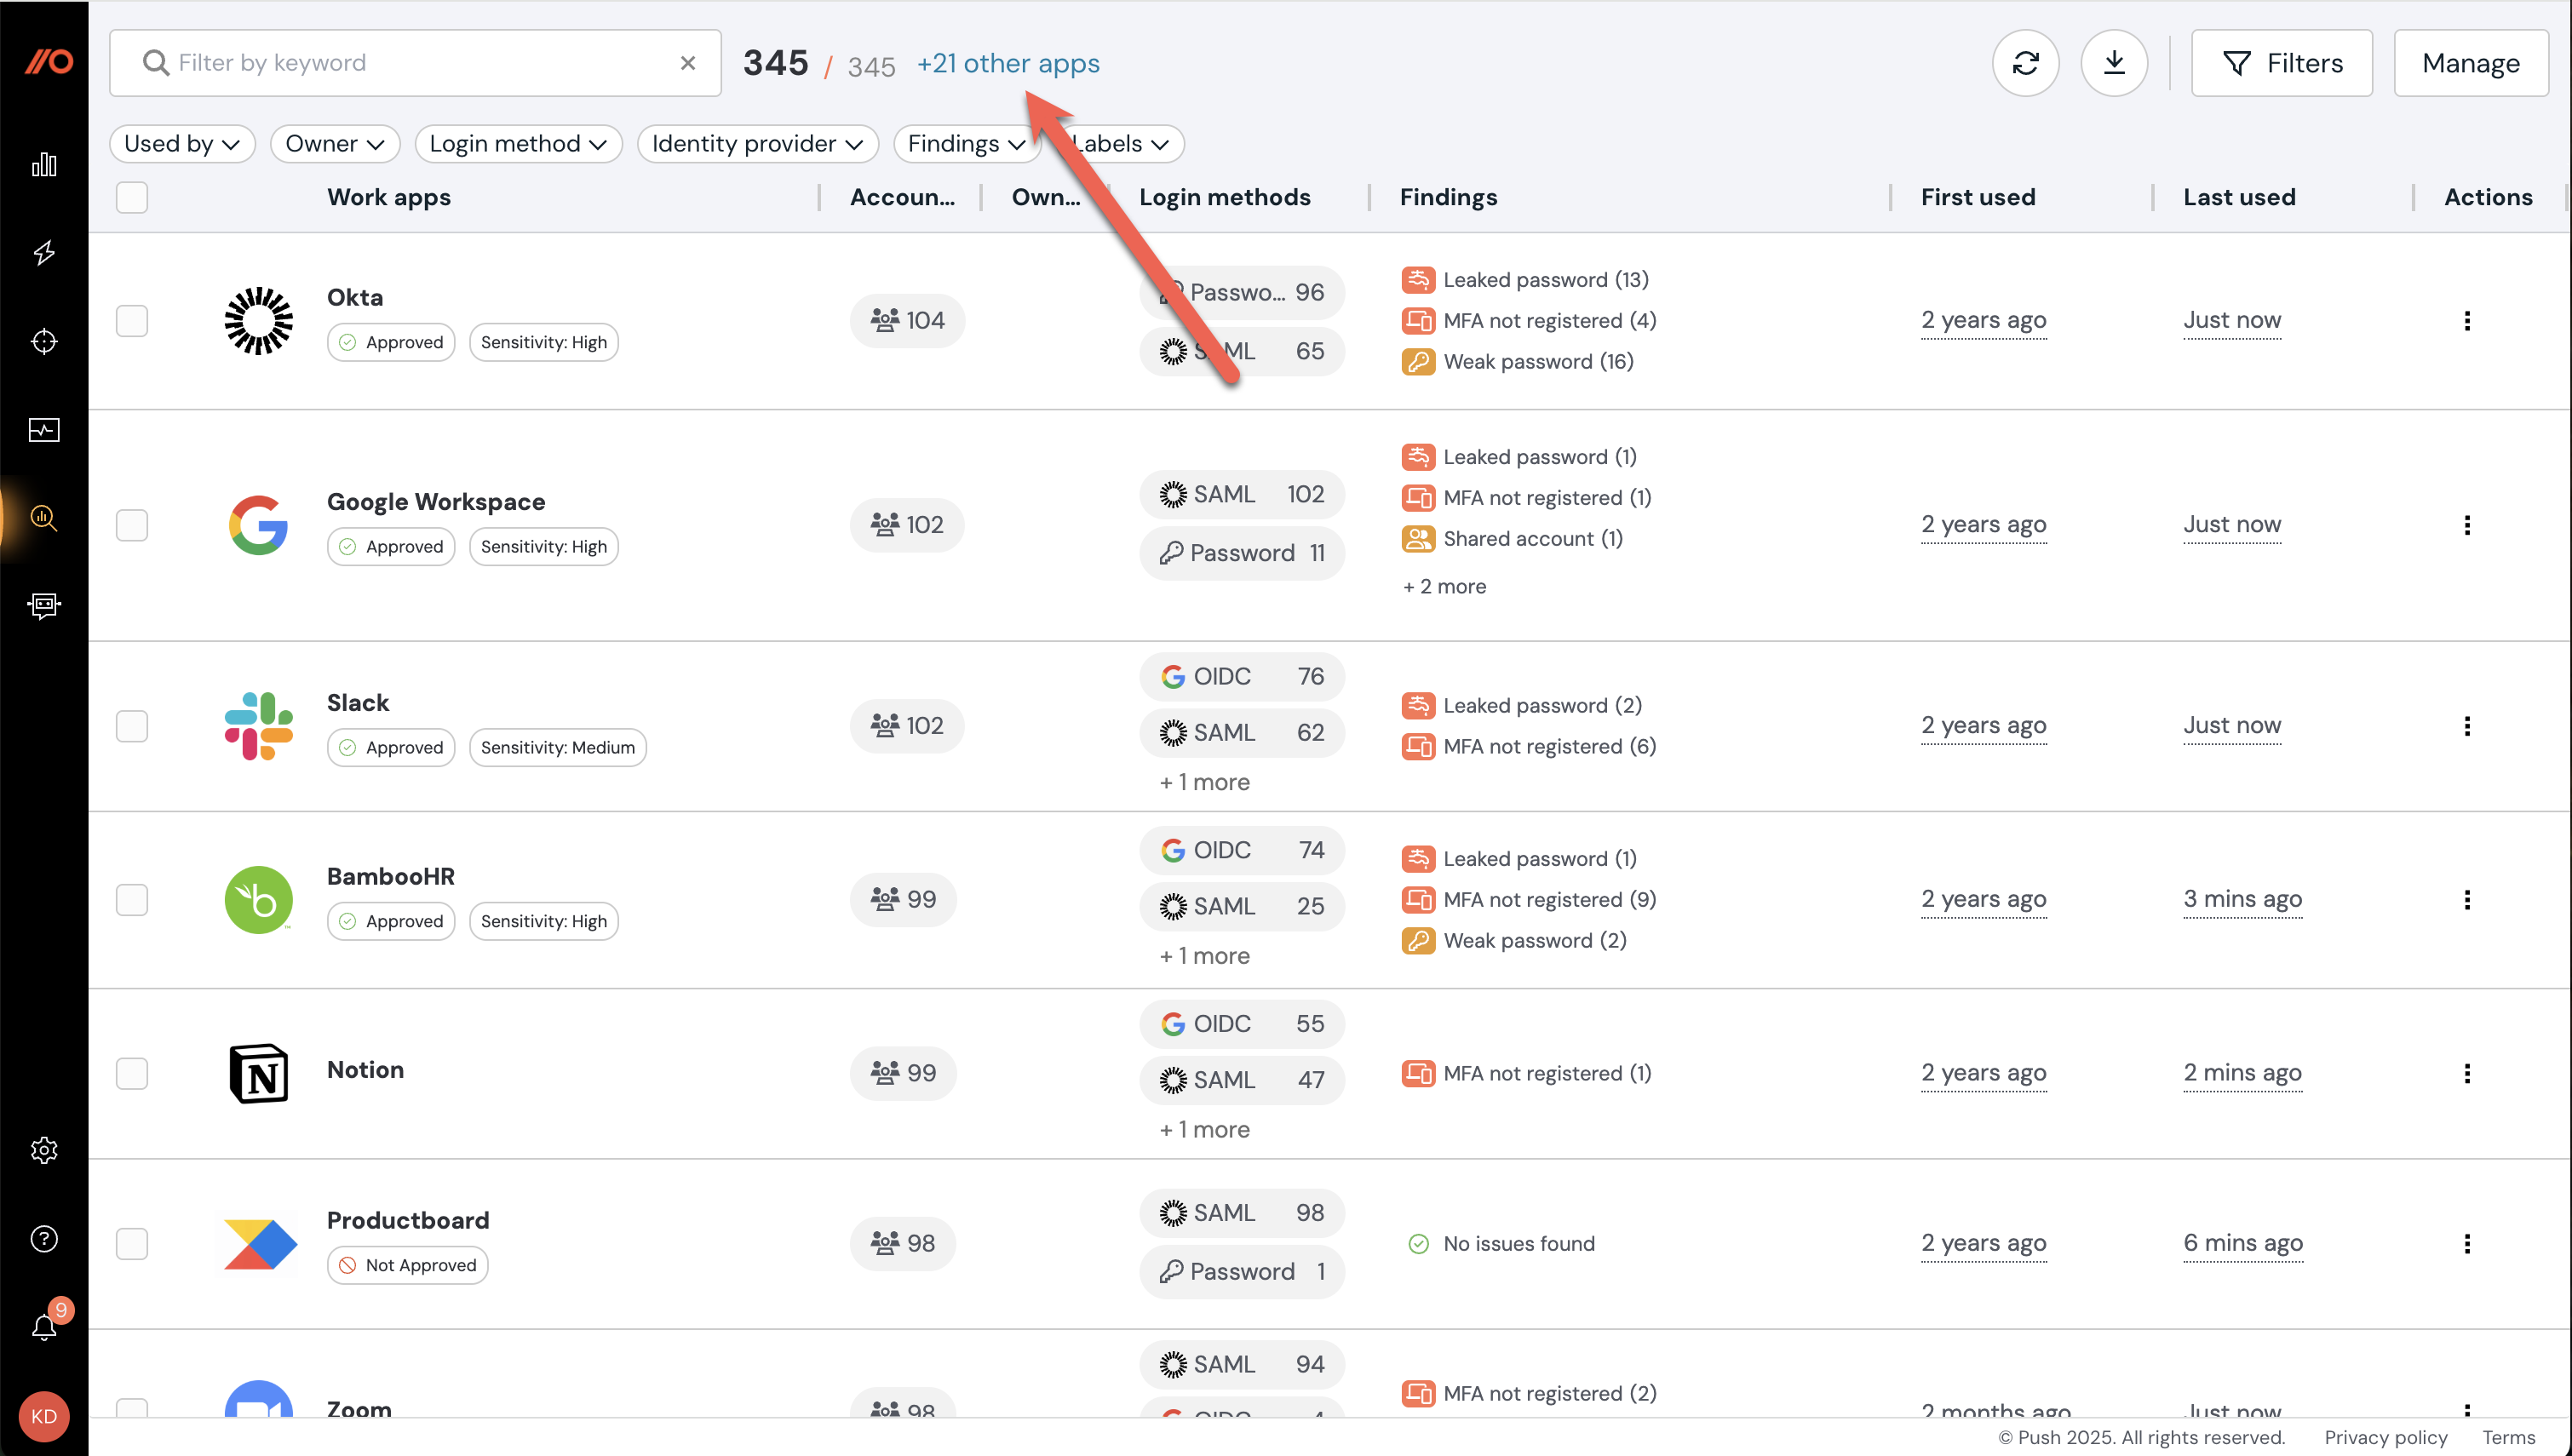Sort by Findings column header

tap(1448, 197)
